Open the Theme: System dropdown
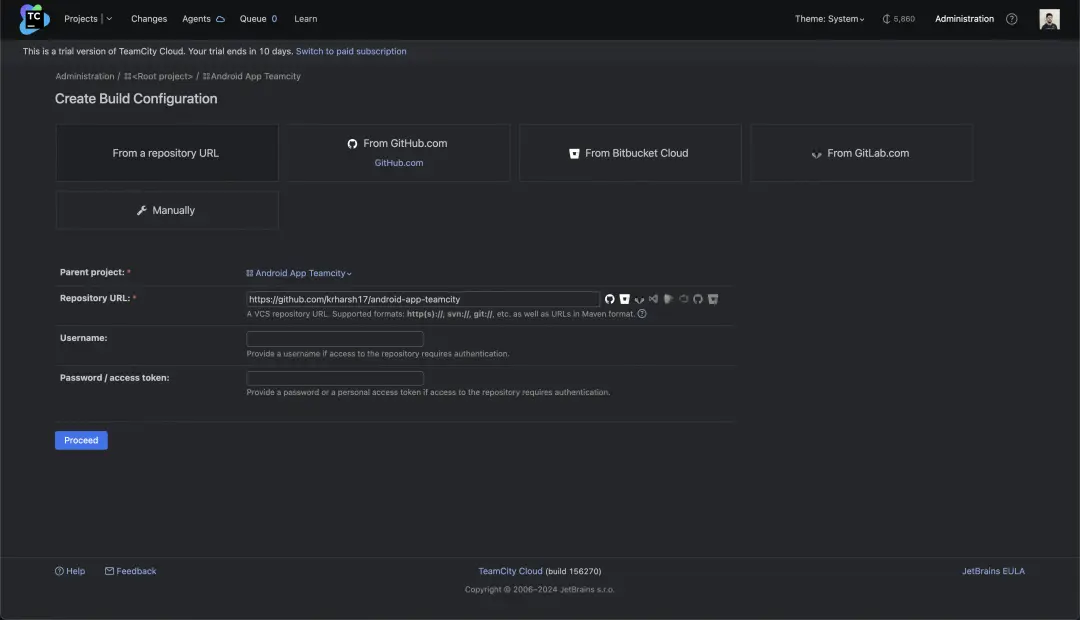Image resolution: width=1080 pixels, height=620 pixels. click(x=830, y=19)
